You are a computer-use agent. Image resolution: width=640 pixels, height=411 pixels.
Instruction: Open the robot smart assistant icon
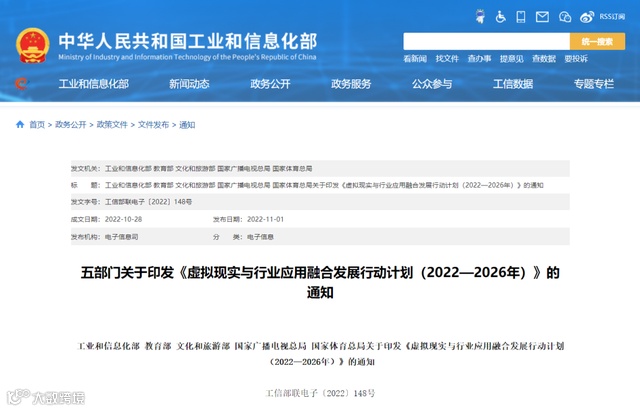pyautogui.click(x=480, y=17)
